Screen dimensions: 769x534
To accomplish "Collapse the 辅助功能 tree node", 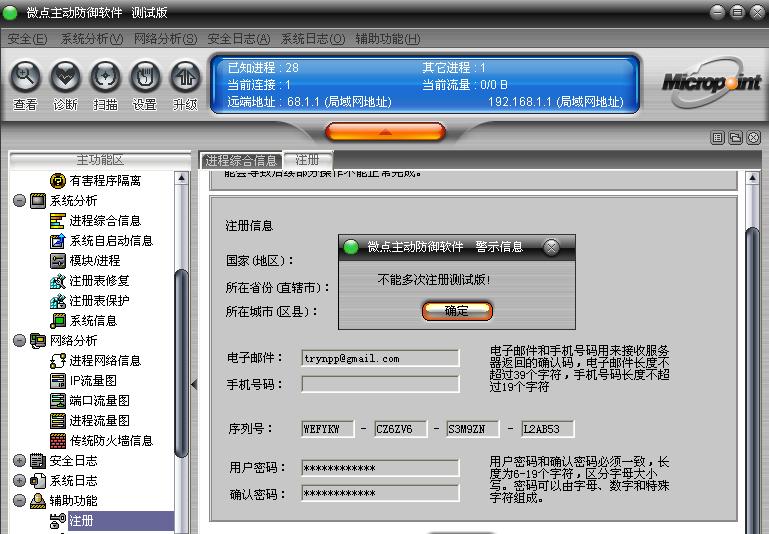I will (20, 501).
